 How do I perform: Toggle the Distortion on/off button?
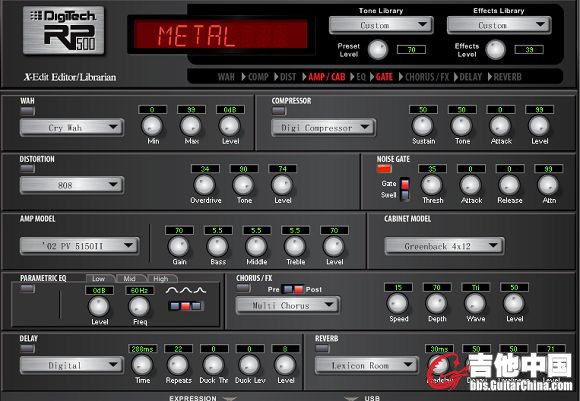[x=27, y=169]
